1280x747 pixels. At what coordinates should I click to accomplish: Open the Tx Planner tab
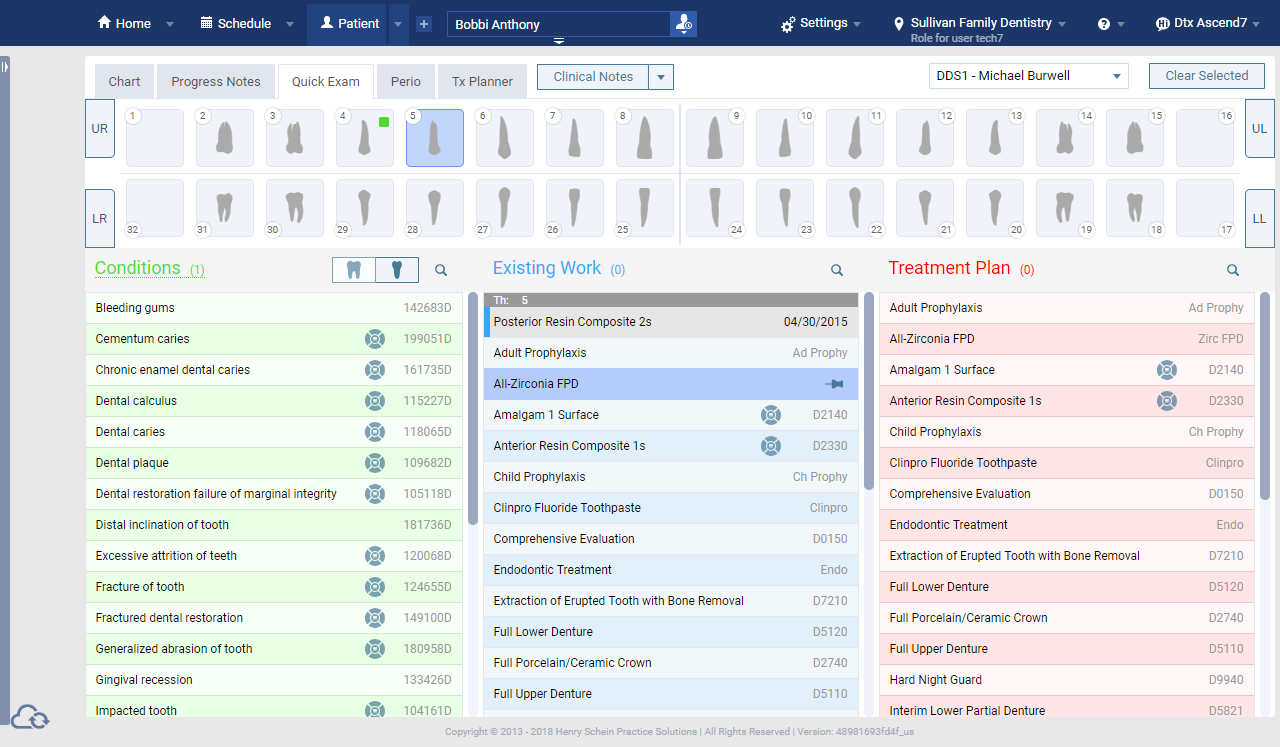(x=482, y=81)
